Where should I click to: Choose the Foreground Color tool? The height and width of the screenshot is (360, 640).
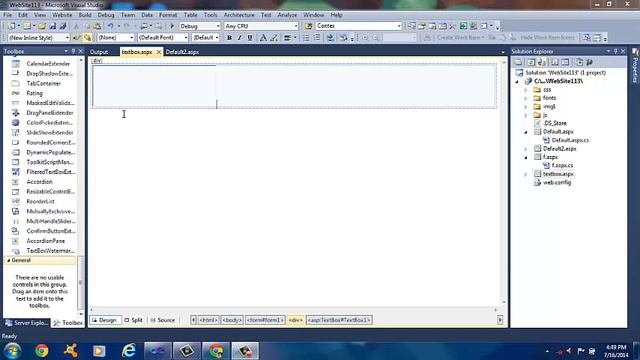tap(263, 38)
